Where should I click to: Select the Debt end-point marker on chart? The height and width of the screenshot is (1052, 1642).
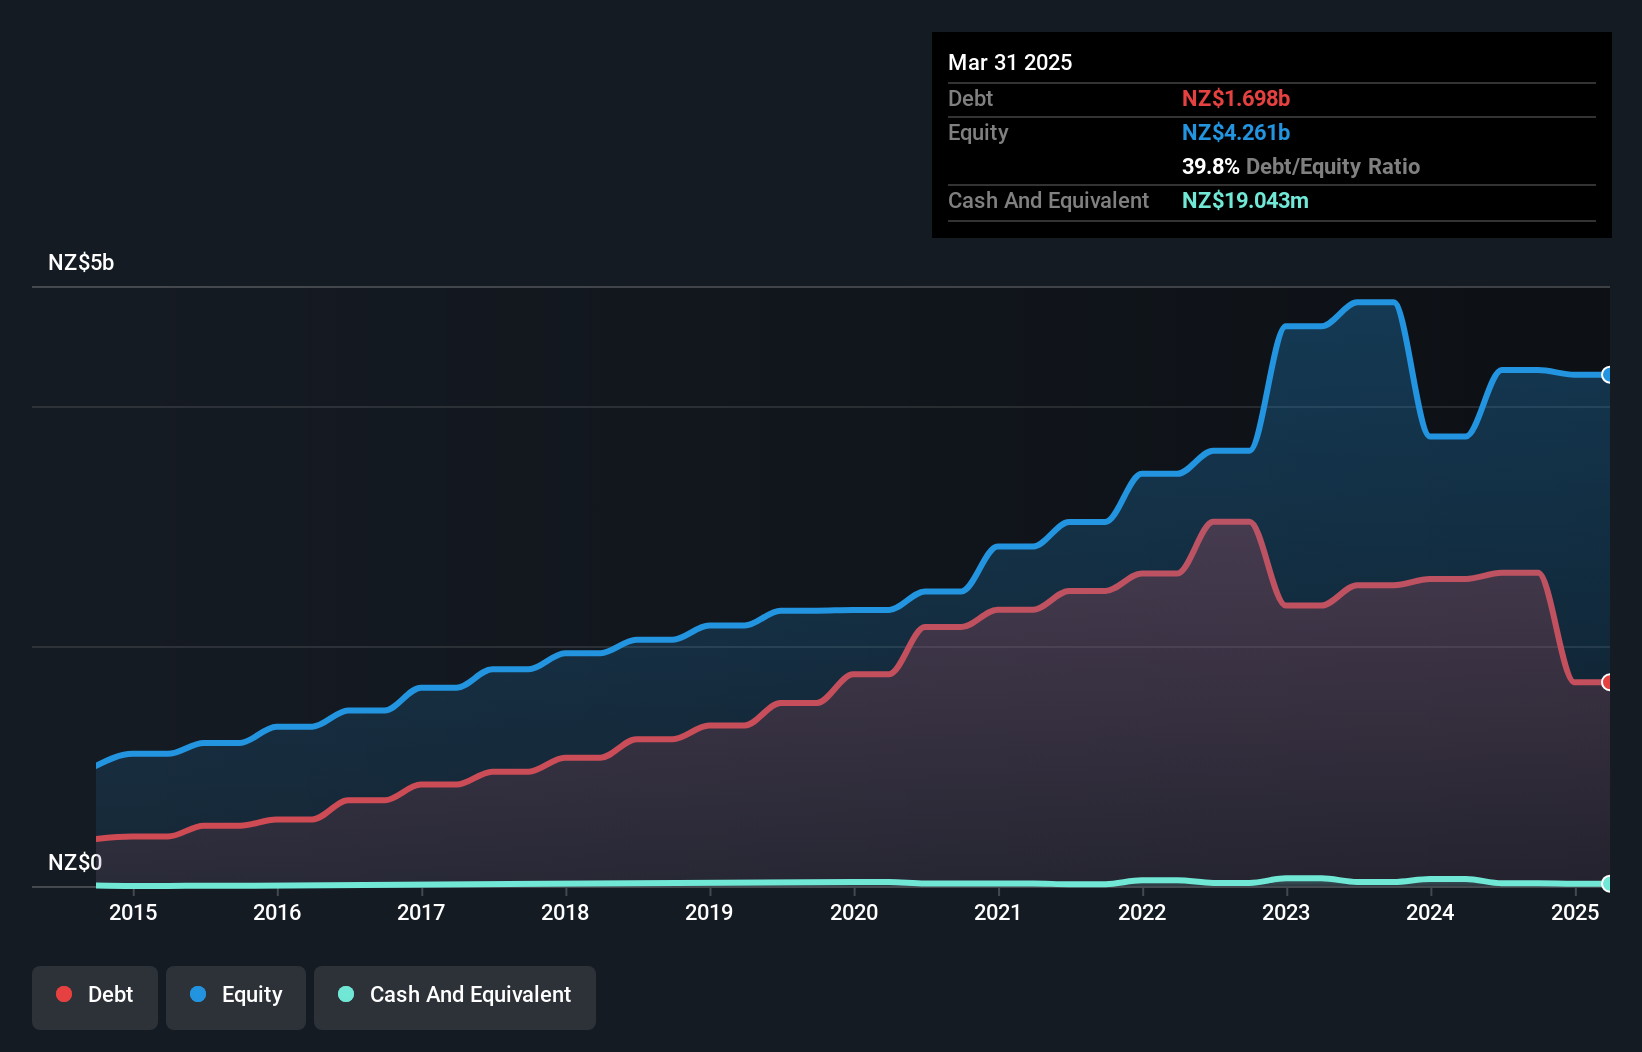(1608, 682)
